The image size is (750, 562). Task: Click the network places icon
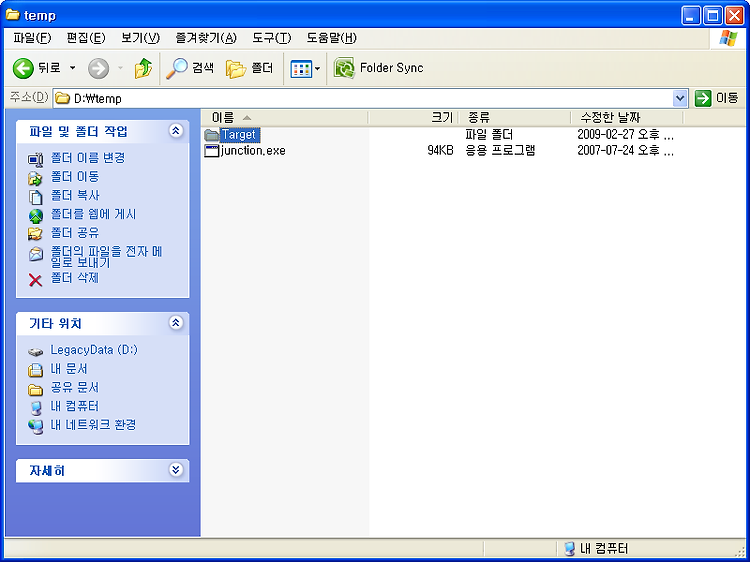pos(35,426)
